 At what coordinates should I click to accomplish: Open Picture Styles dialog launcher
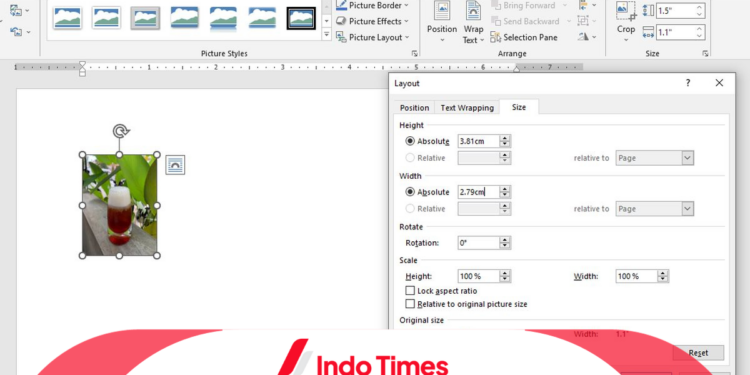[x=414, y=54]
